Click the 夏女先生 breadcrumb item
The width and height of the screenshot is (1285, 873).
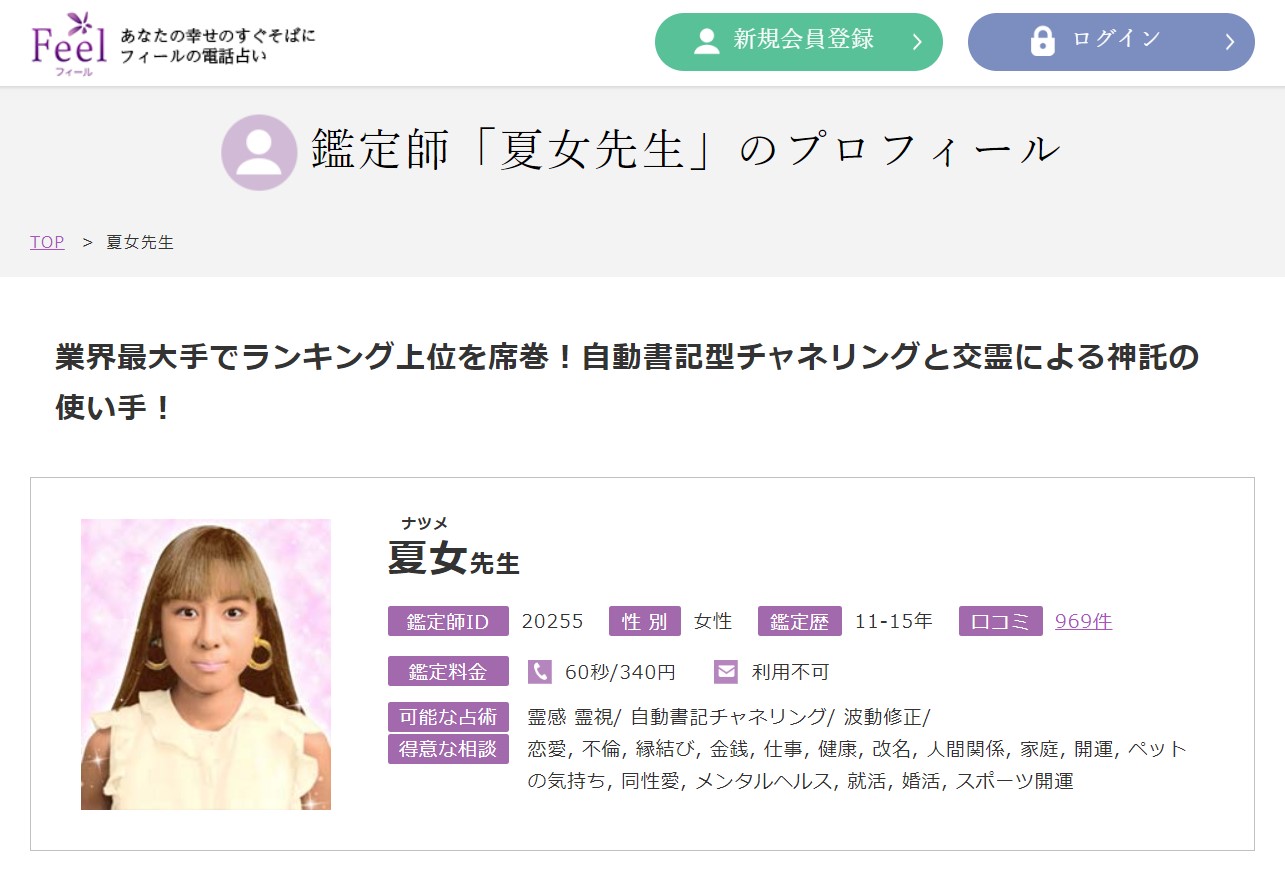(140, 242)
